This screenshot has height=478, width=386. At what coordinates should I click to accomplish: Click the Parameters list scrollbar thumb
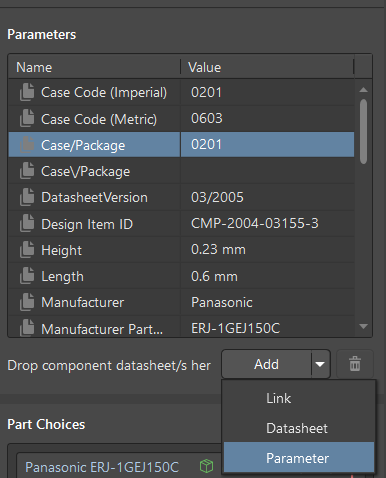tap(364, 131)
